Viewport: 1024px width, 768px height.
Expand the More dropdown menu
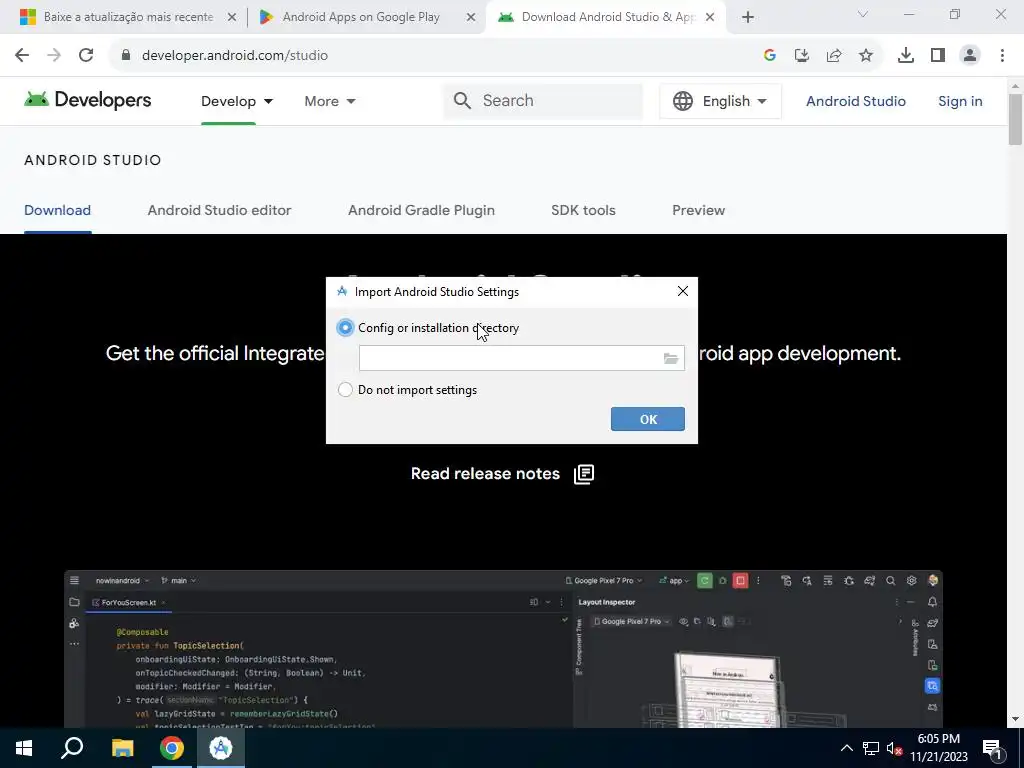pos(330,101)
